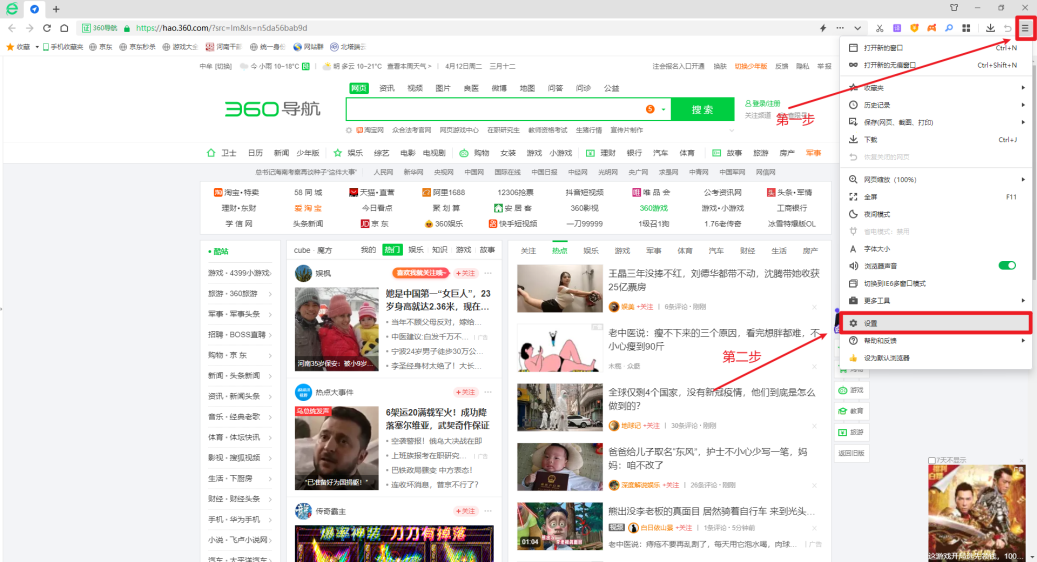Expand the dropdown arrow next to 收藏
This screenshot has height=562, width=1037.
(37, 47)
